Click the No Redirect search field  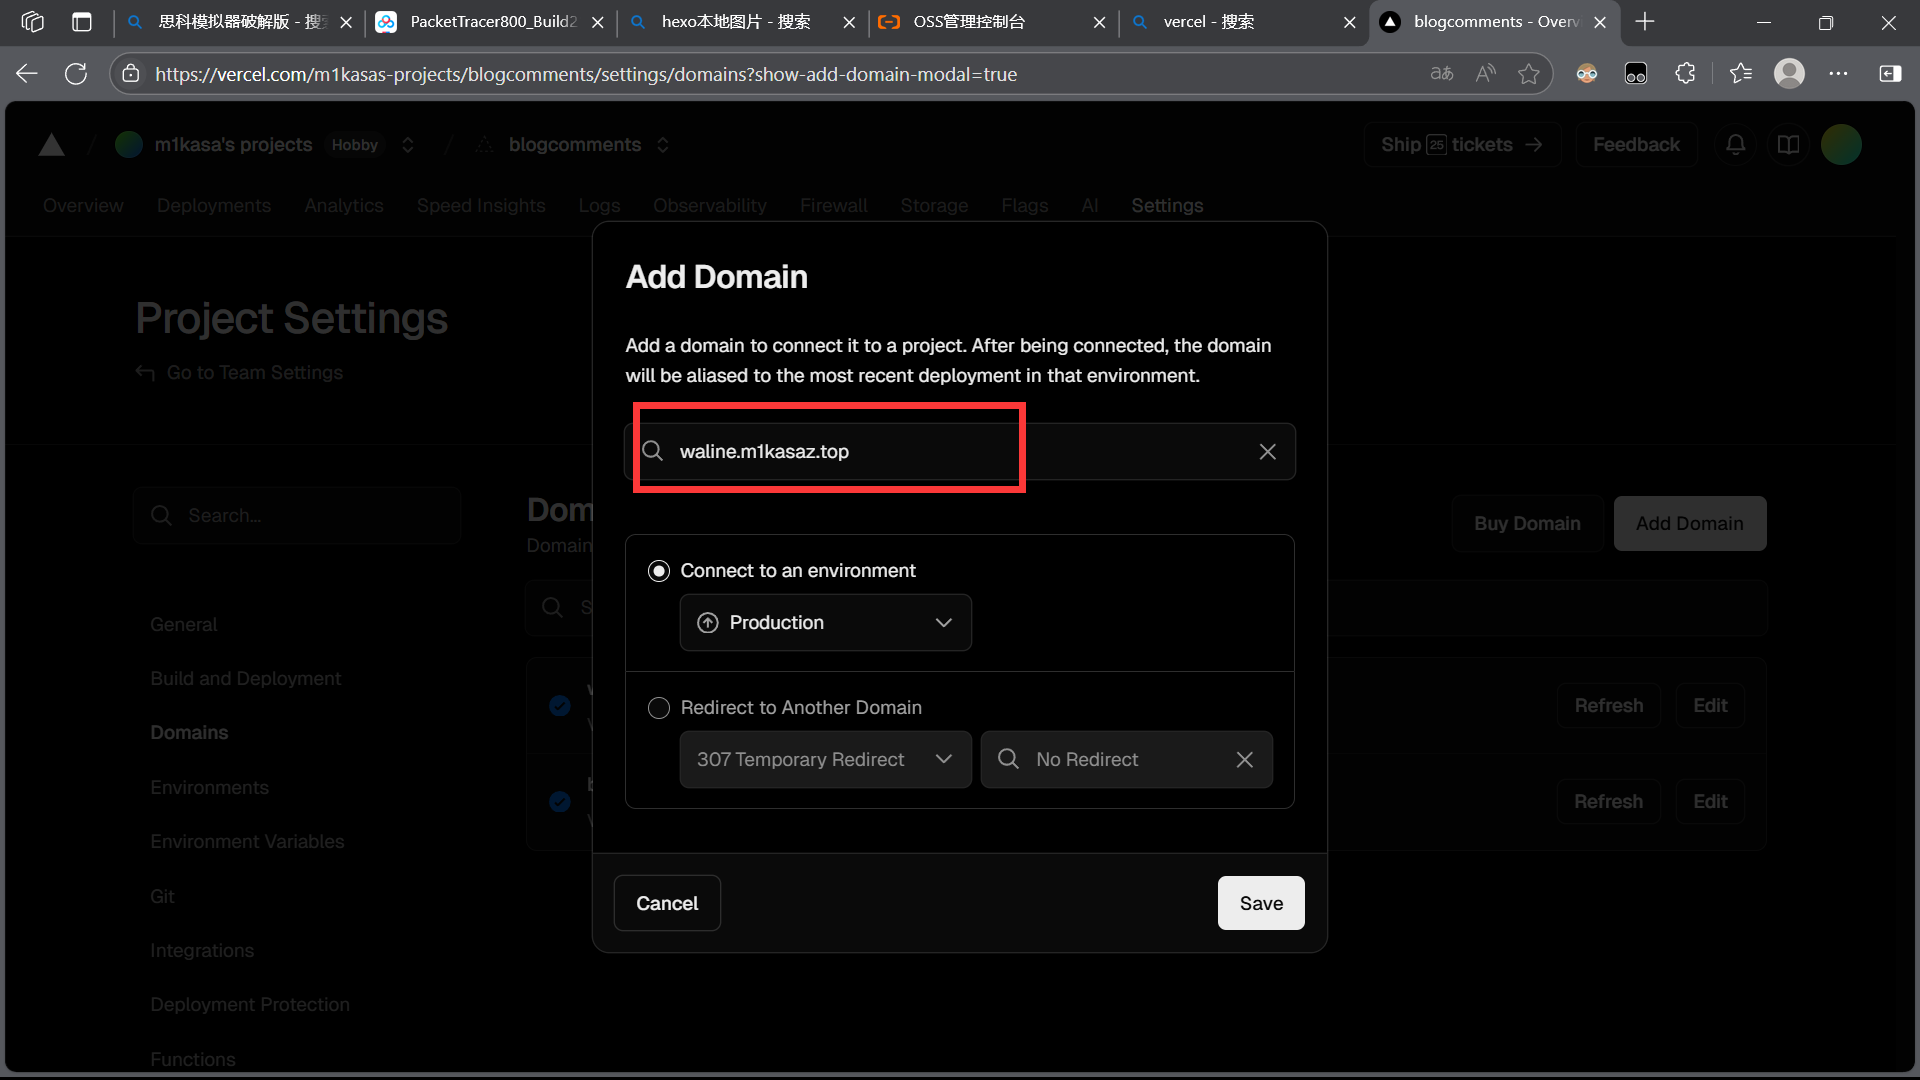(x=1126, y=760)
